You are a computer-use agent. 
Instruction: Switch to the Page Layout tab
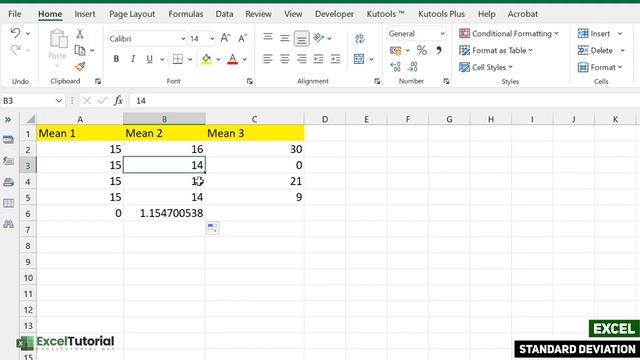pos(132,14)
